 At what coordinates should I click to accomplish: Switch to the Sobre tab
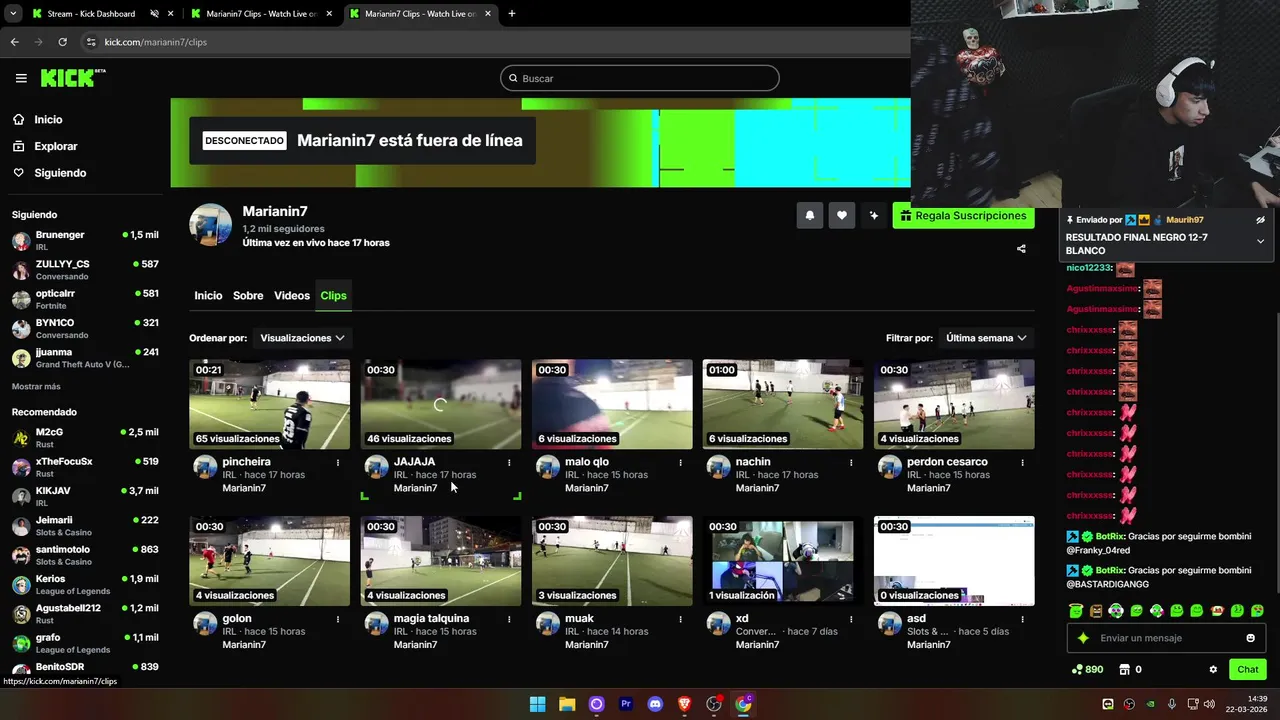[x=248, y=296]
